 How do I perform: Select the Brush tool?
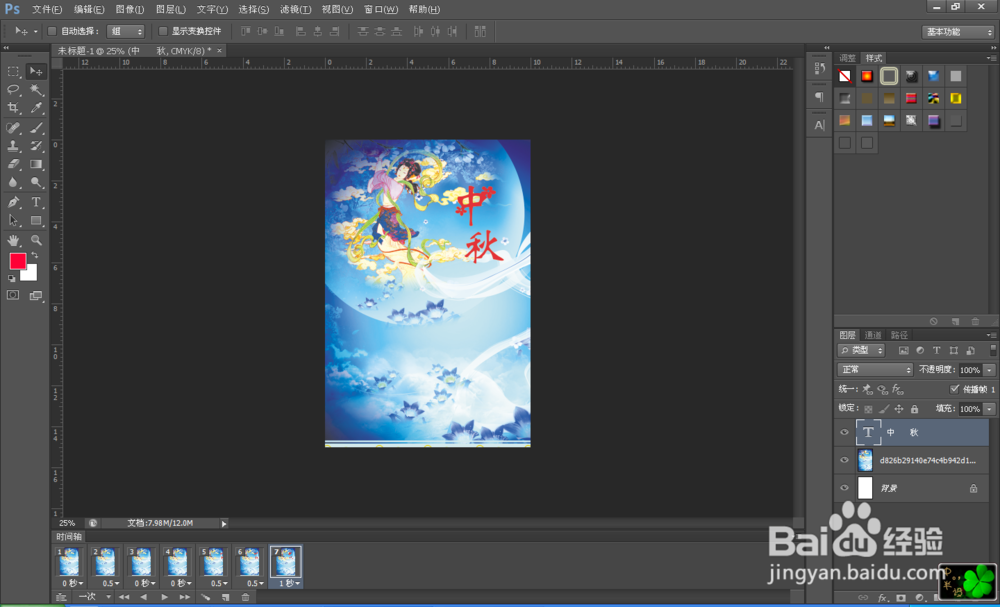tap(36, 128)
